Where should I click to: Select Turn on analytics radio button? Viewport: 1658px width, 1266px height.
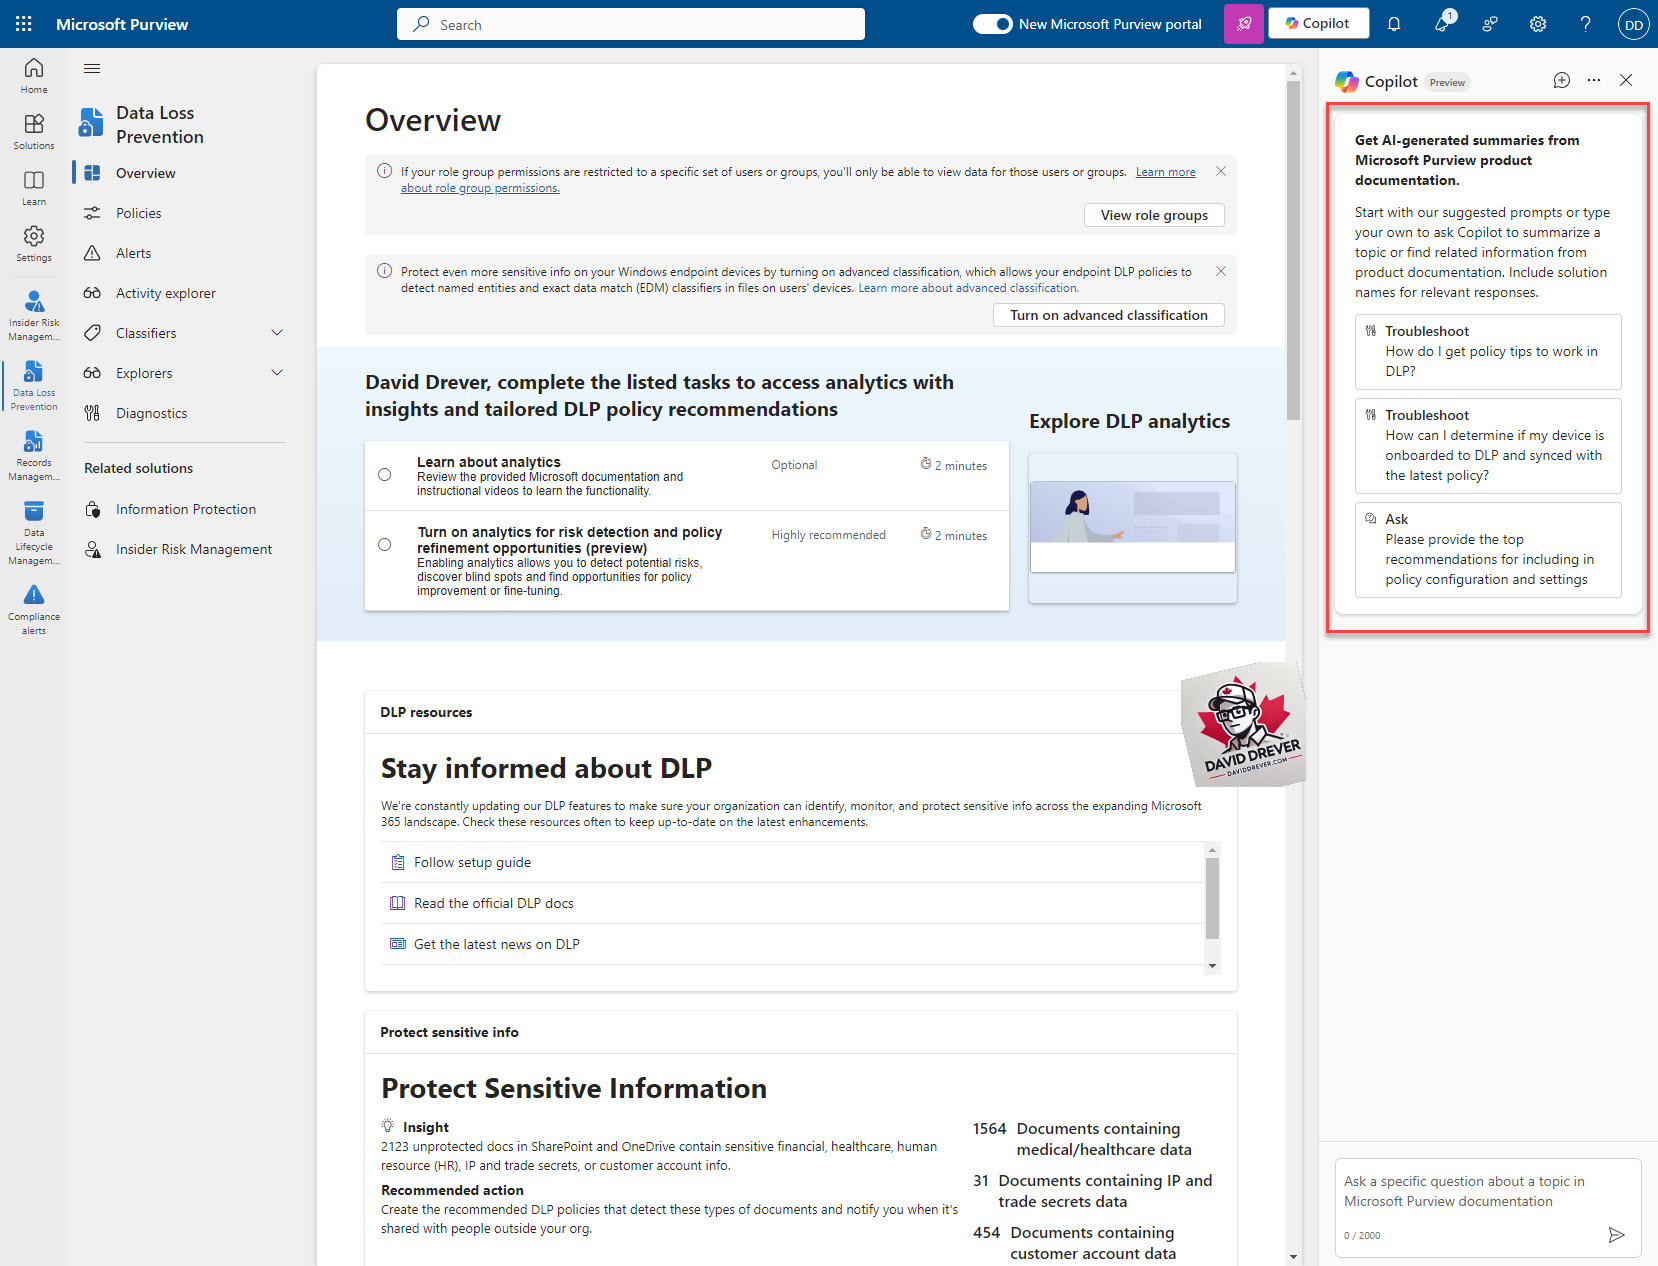point(385,545)
